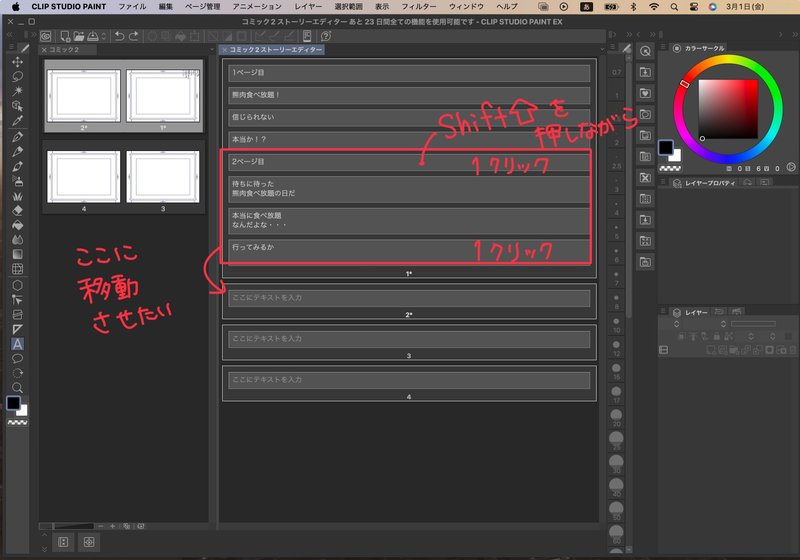Pick a color in the Color Circle square
Viewport: 800px width, 560px height.
[x=728, y=109]
